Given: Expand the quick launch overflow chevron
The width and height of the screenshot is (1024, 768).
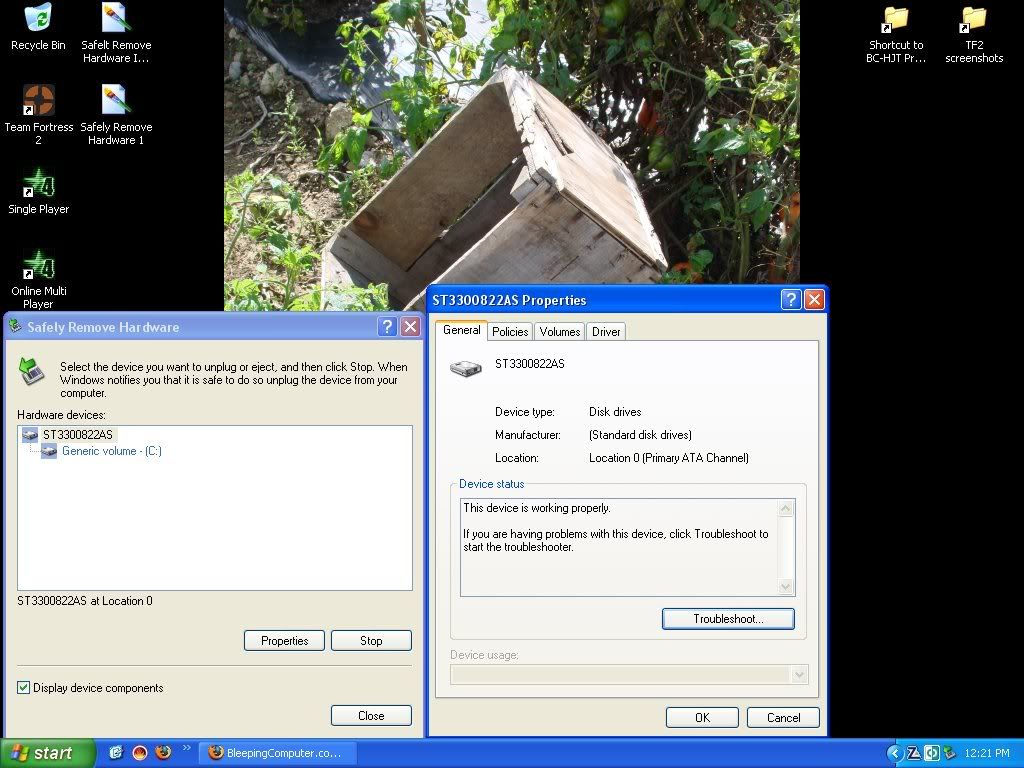Looking at the screenshot, I should 187,748.
